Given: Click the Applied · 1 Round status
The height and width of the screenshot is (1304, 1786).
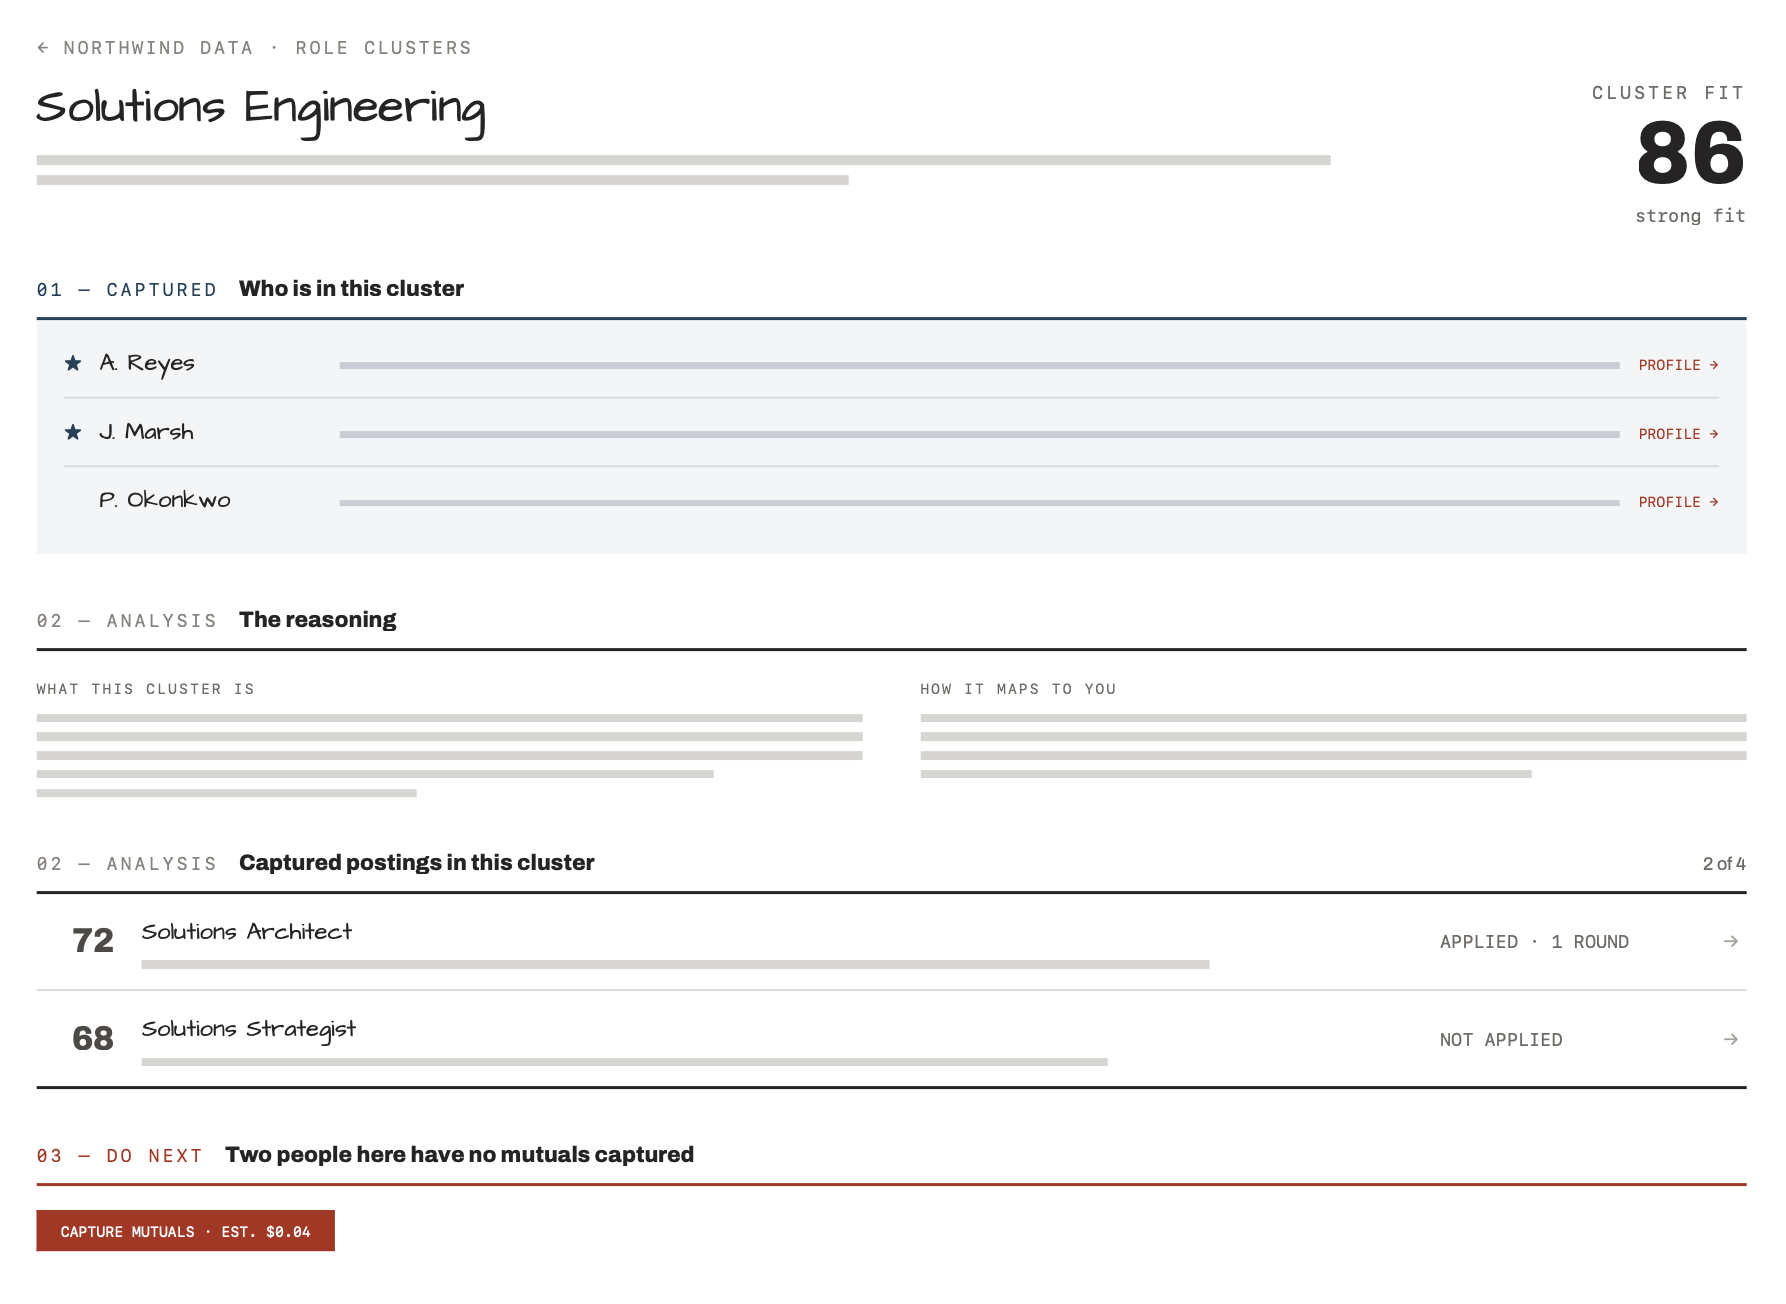Looking at the screenshot, I should click(x=1534, y=942).
